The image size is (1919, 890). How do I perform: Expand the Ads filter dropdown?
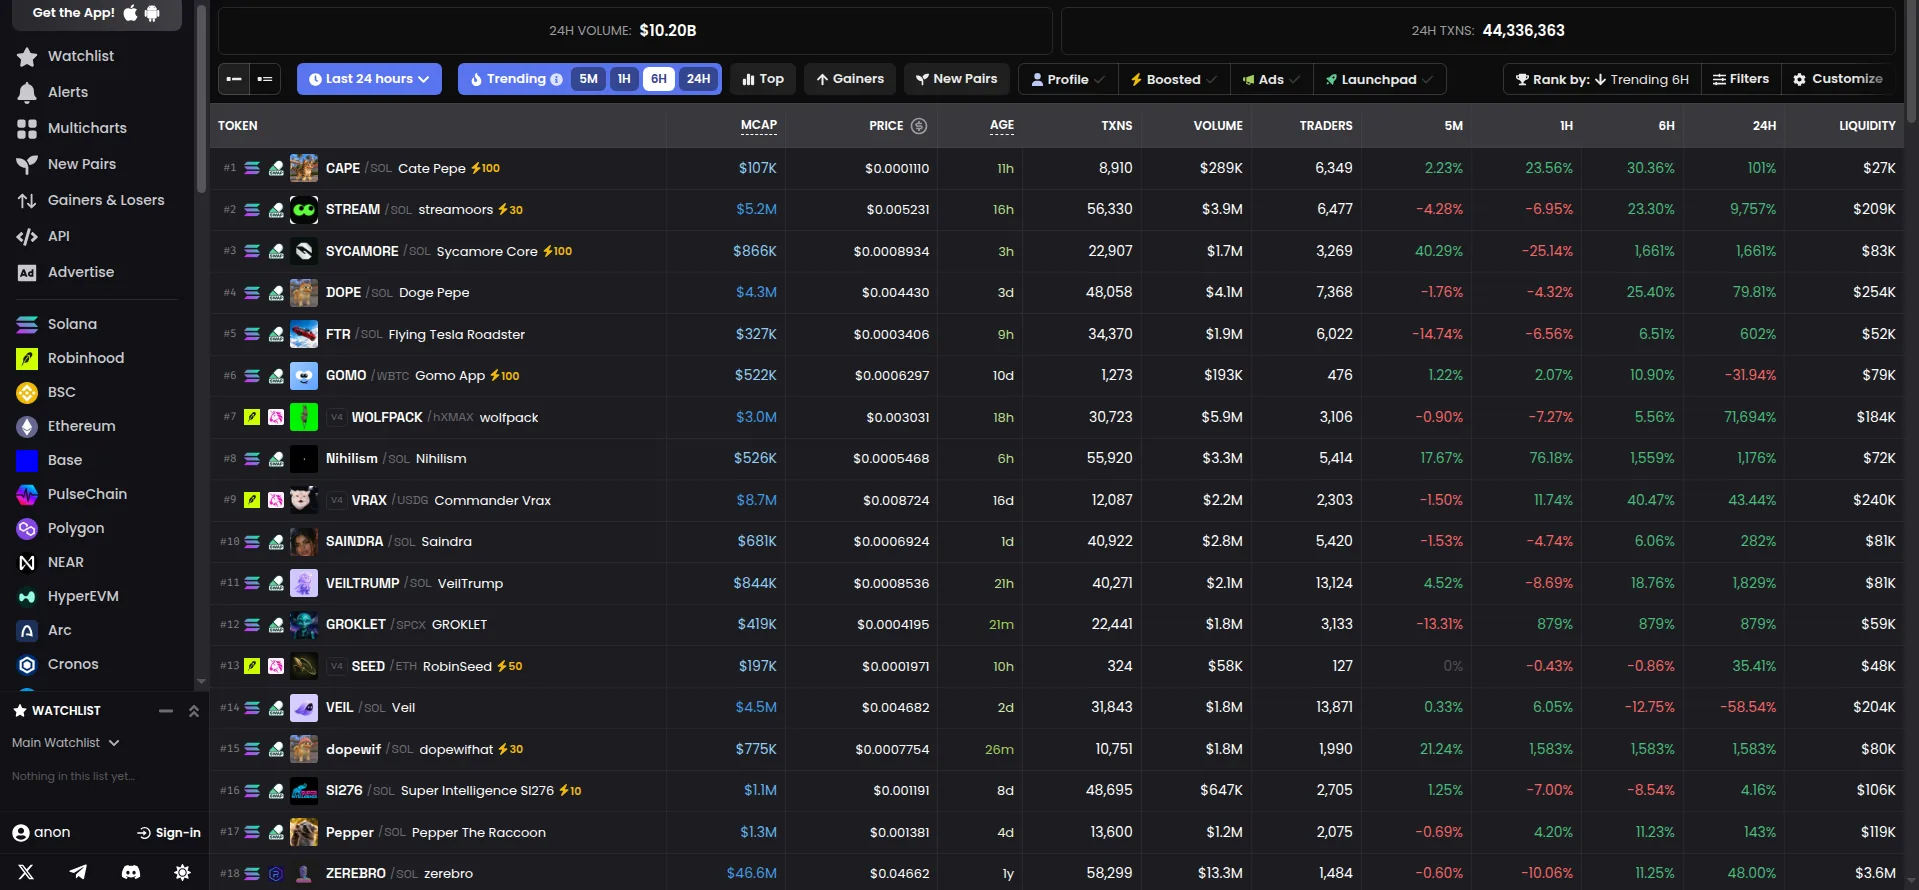pyautogui.click(x=1271, y=79)
